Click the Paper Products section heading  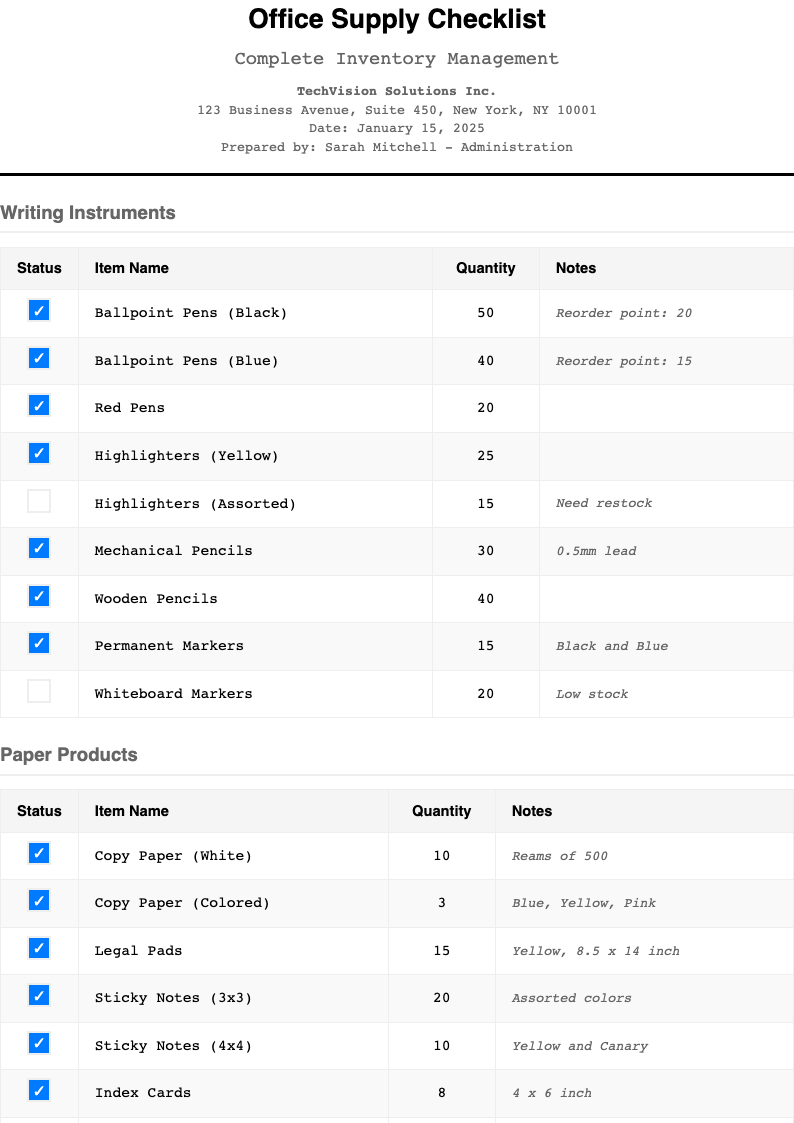(x=69, y=755)
